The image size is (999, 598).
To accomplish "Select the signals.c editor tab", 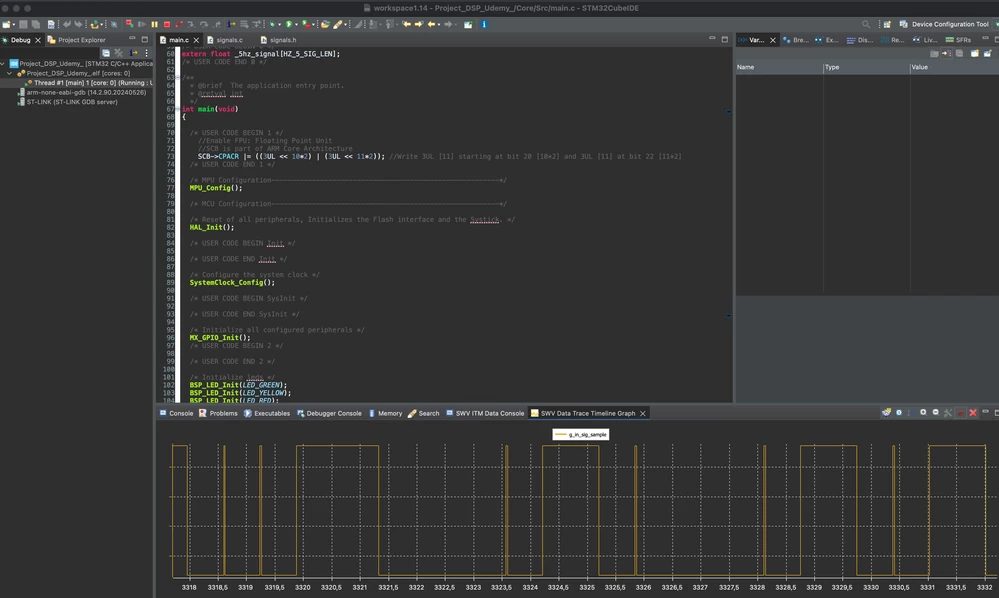I will click(x=225, y=39).
